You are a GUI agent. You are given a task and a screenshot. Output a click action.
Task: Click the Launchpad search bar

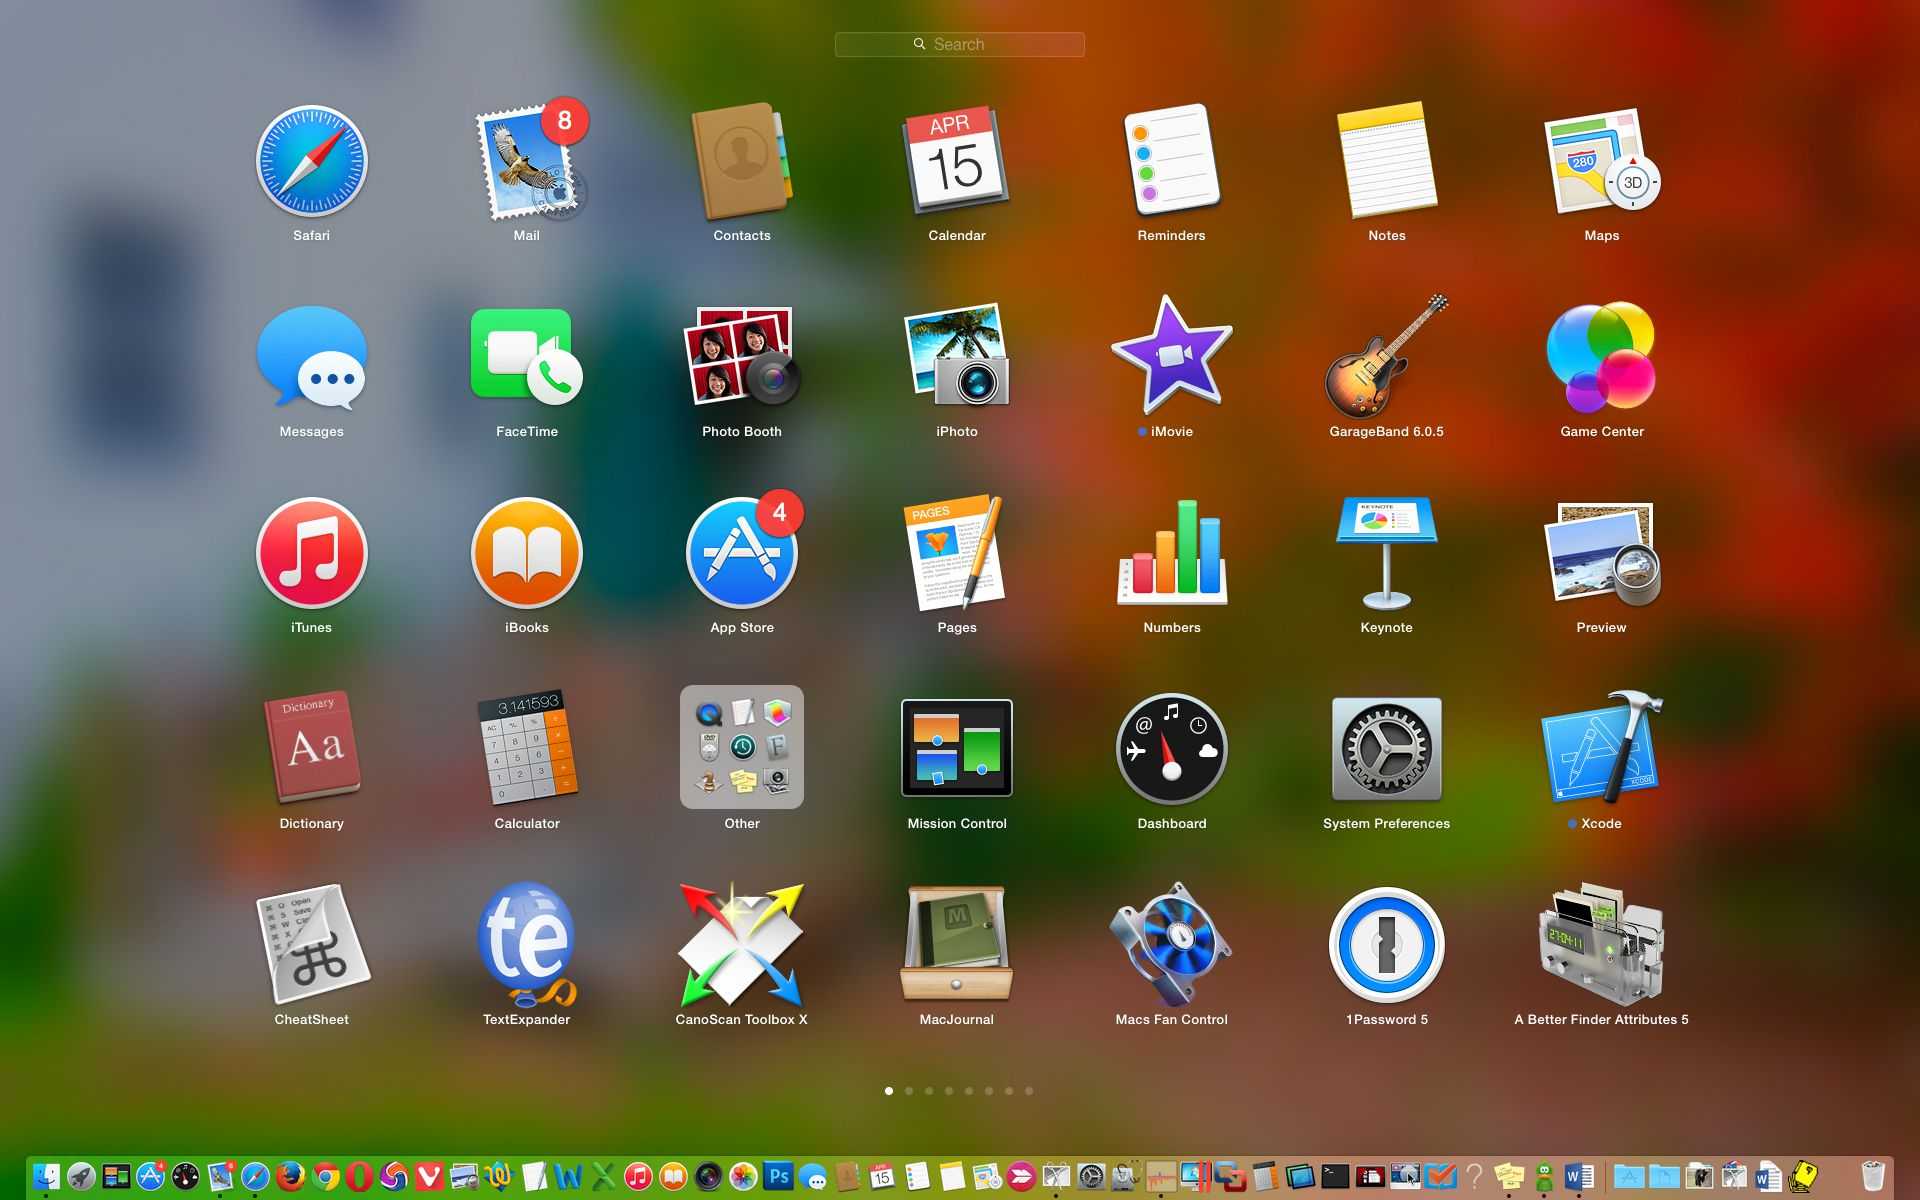(x=959, y=44)
